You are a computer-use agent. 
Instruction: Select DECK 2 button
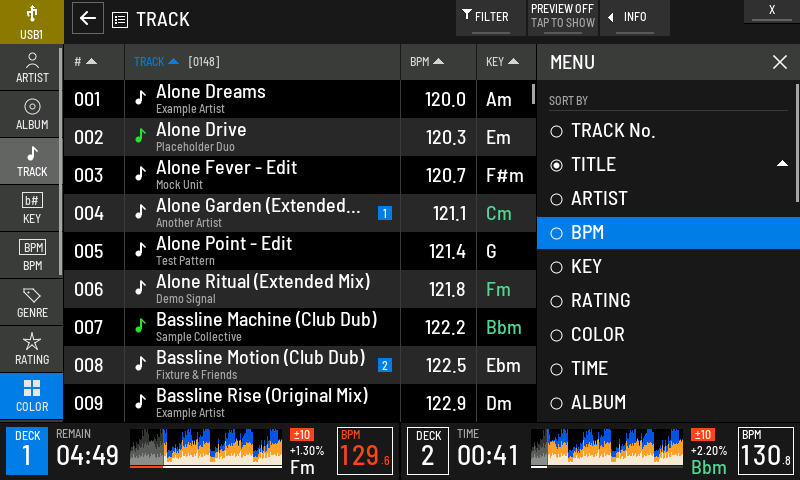coord(428,451)
